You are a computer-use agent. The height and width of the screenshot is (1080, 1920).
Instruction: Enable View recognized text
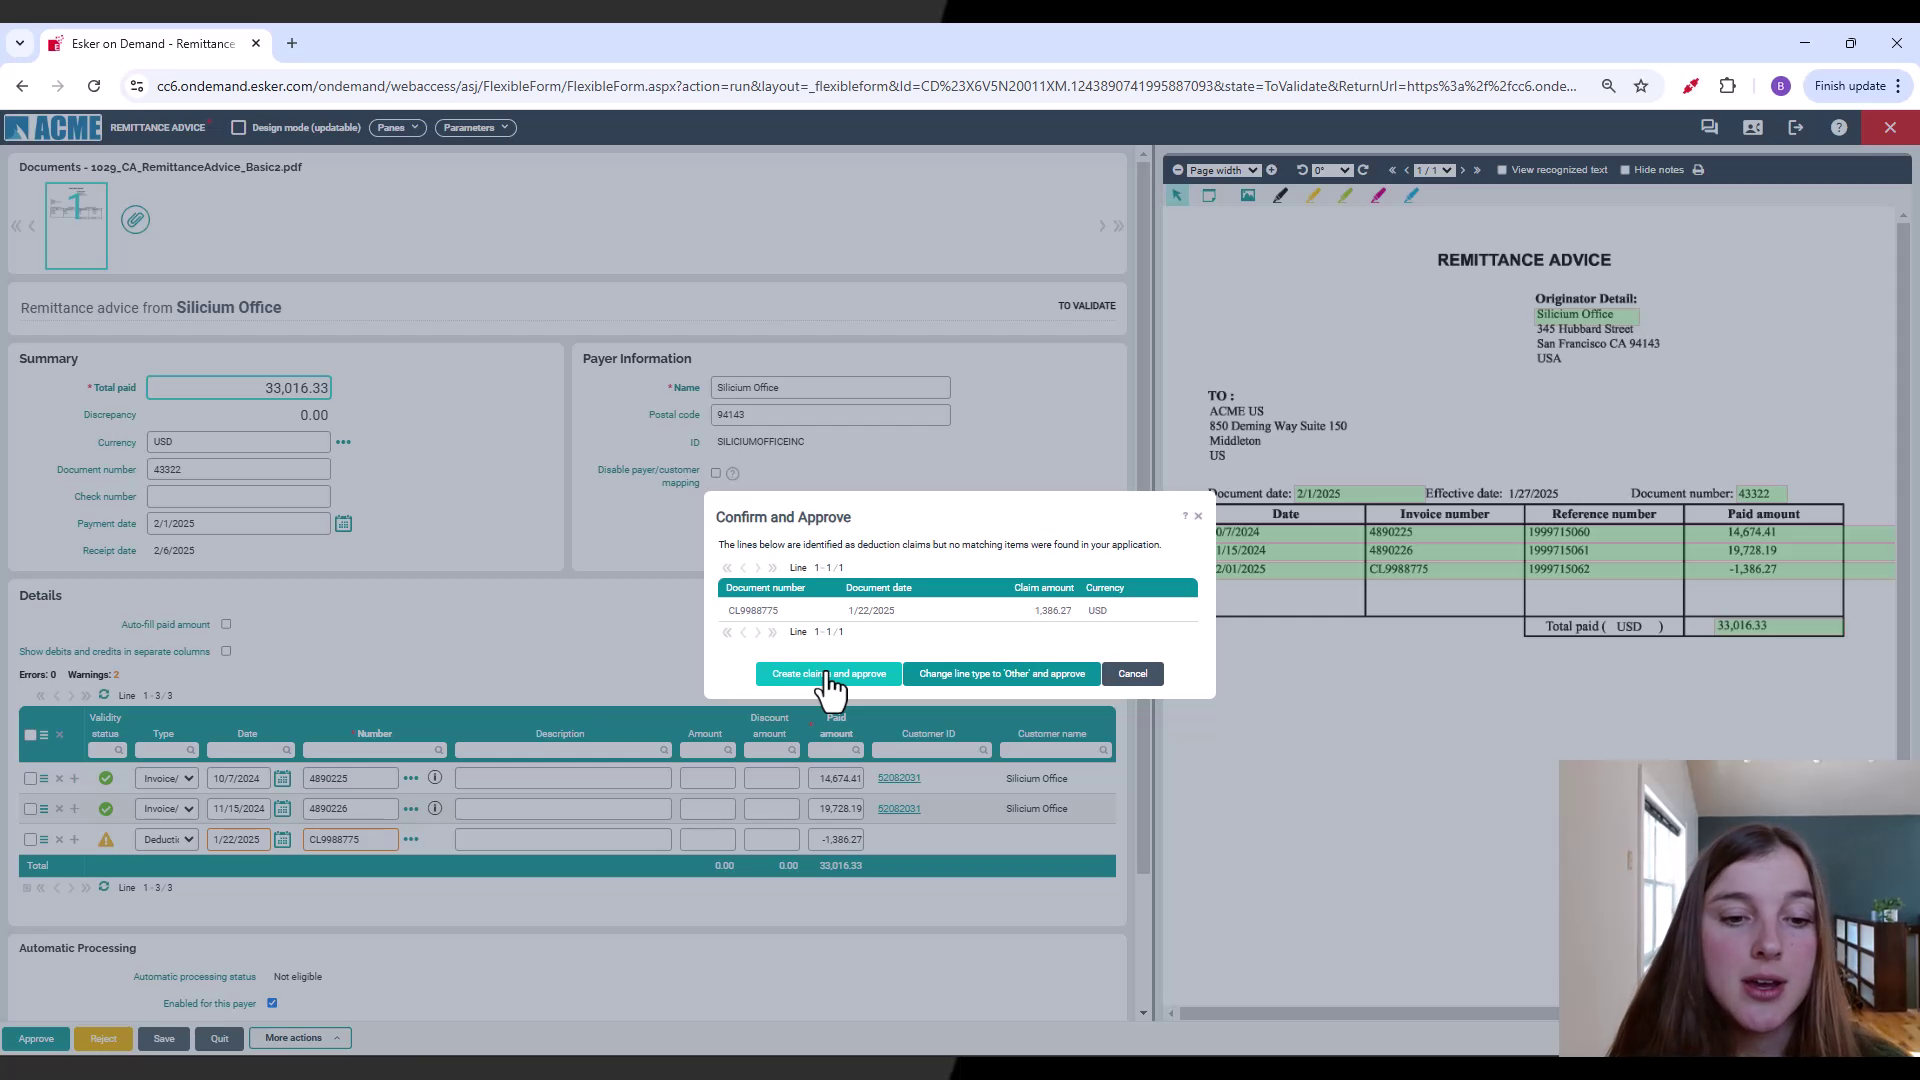1501,170
